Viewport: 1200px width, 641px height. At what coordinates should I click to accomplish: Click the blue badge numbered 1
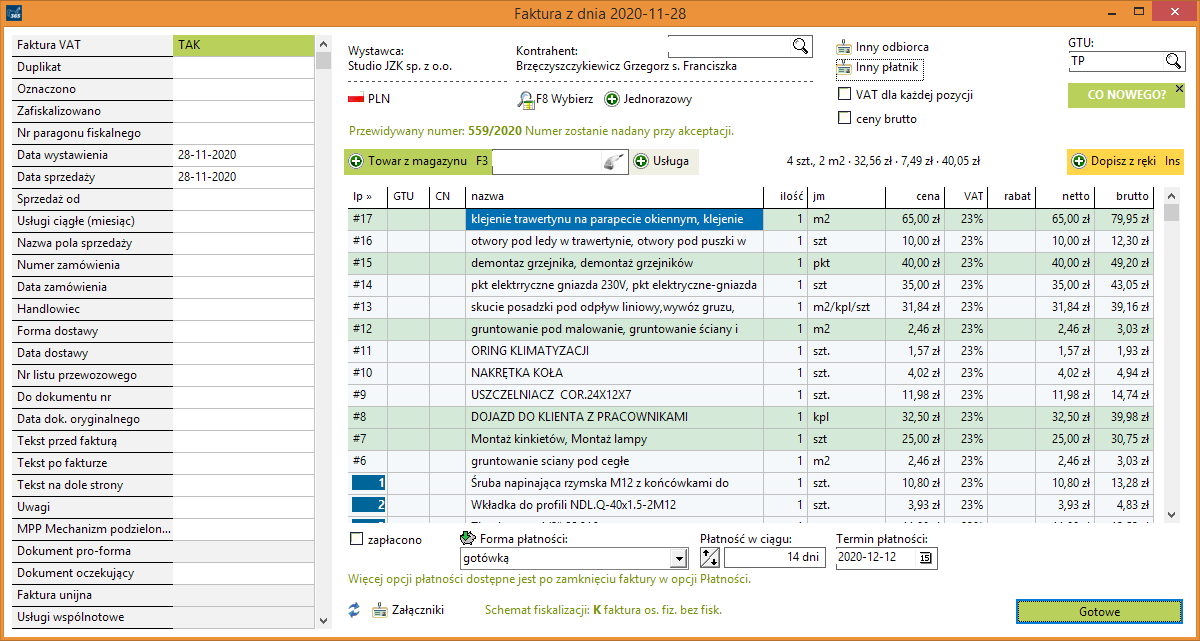368,483
